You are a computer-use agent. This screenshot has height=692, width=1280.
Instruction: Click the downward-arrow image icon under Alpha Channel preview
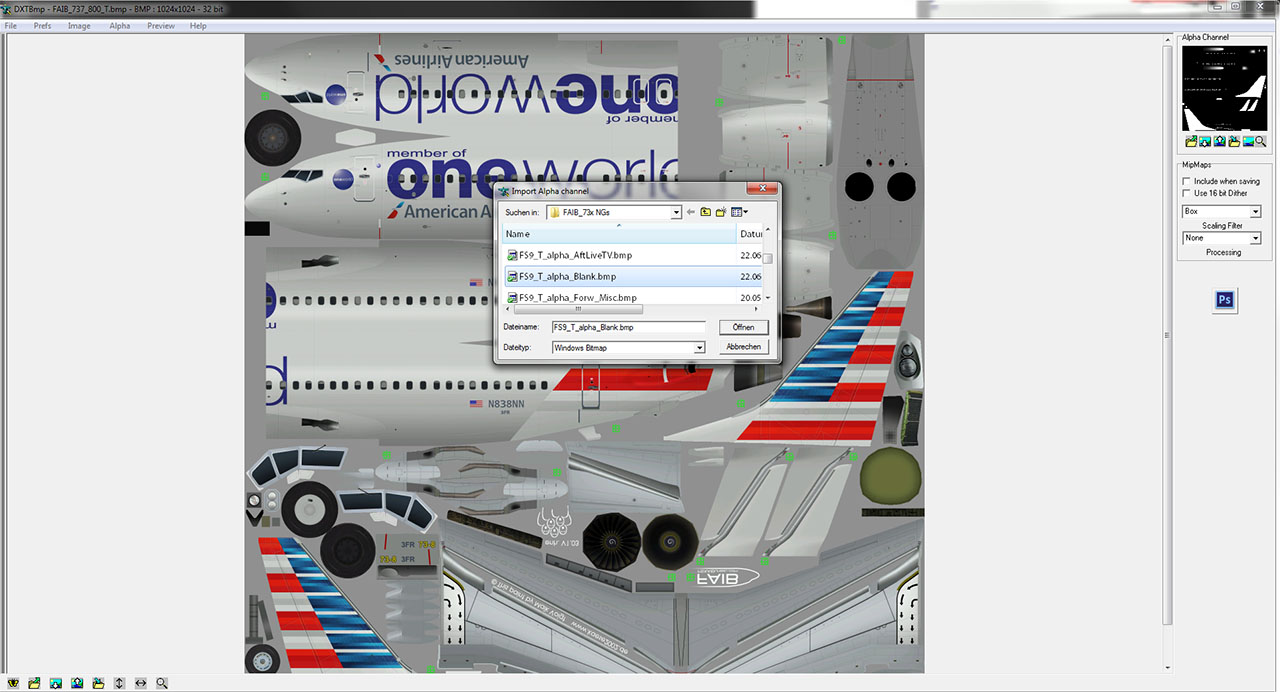pyautogui.click(x=1205, y=141)
